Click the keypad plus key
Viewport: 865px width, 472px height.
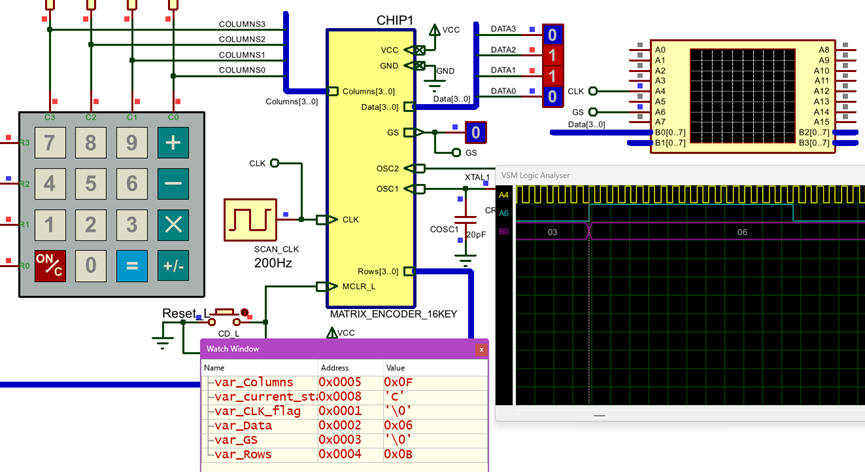(x=173, y=143)
